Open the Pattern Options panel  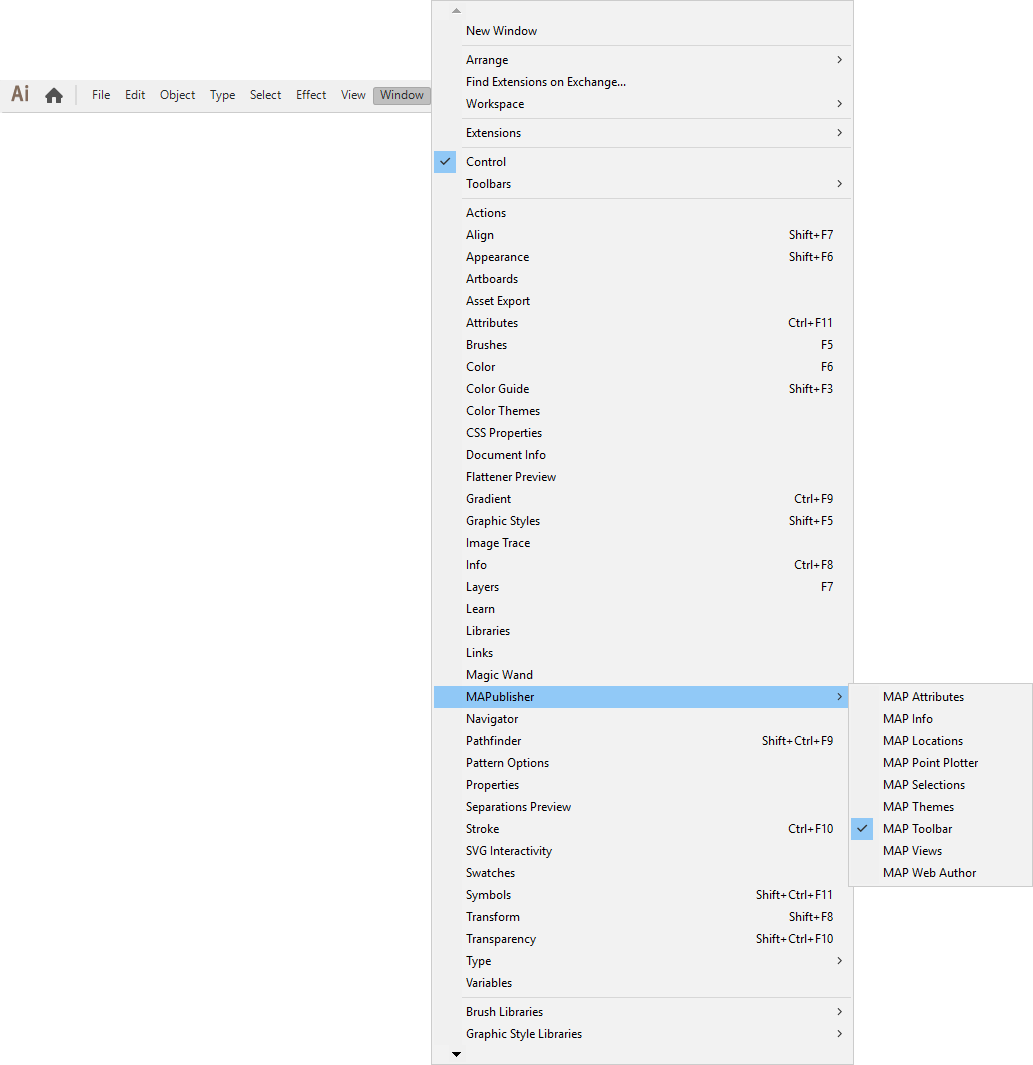(x=642, y=763)
